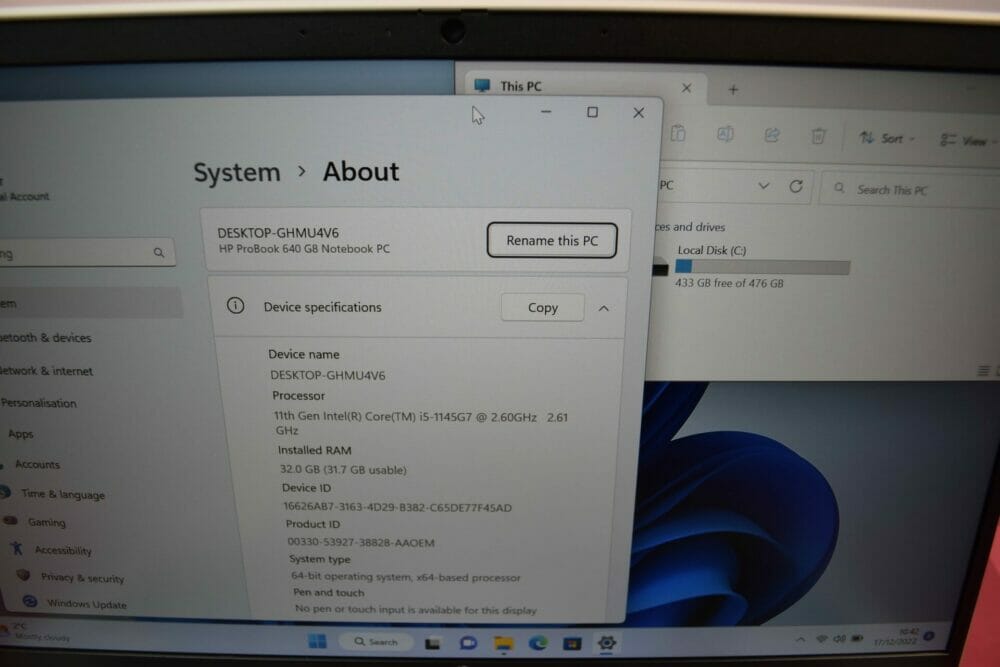Click the This PC monitor icon on tab
1000x667 pixels.
(483, 85)
